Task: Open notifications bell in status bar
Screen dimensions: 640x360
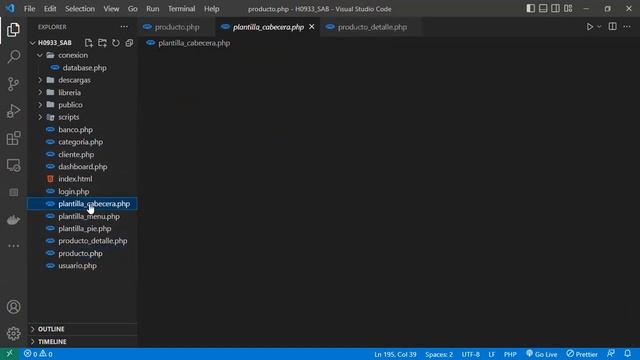Action: pos(628,354)
